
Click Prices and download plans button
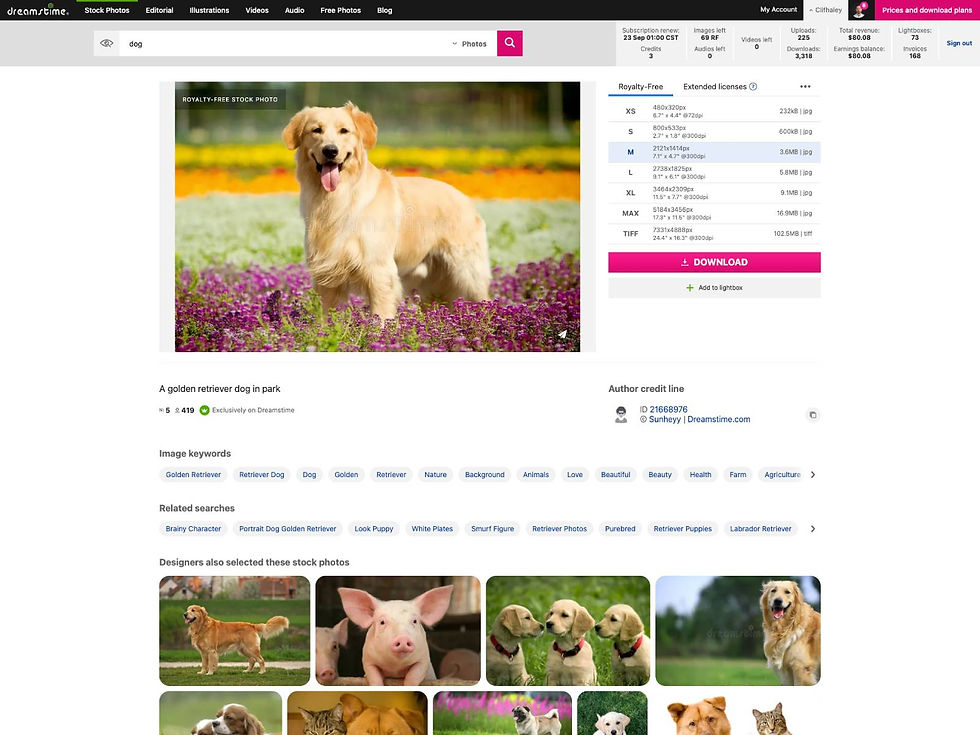coord(927,10)
